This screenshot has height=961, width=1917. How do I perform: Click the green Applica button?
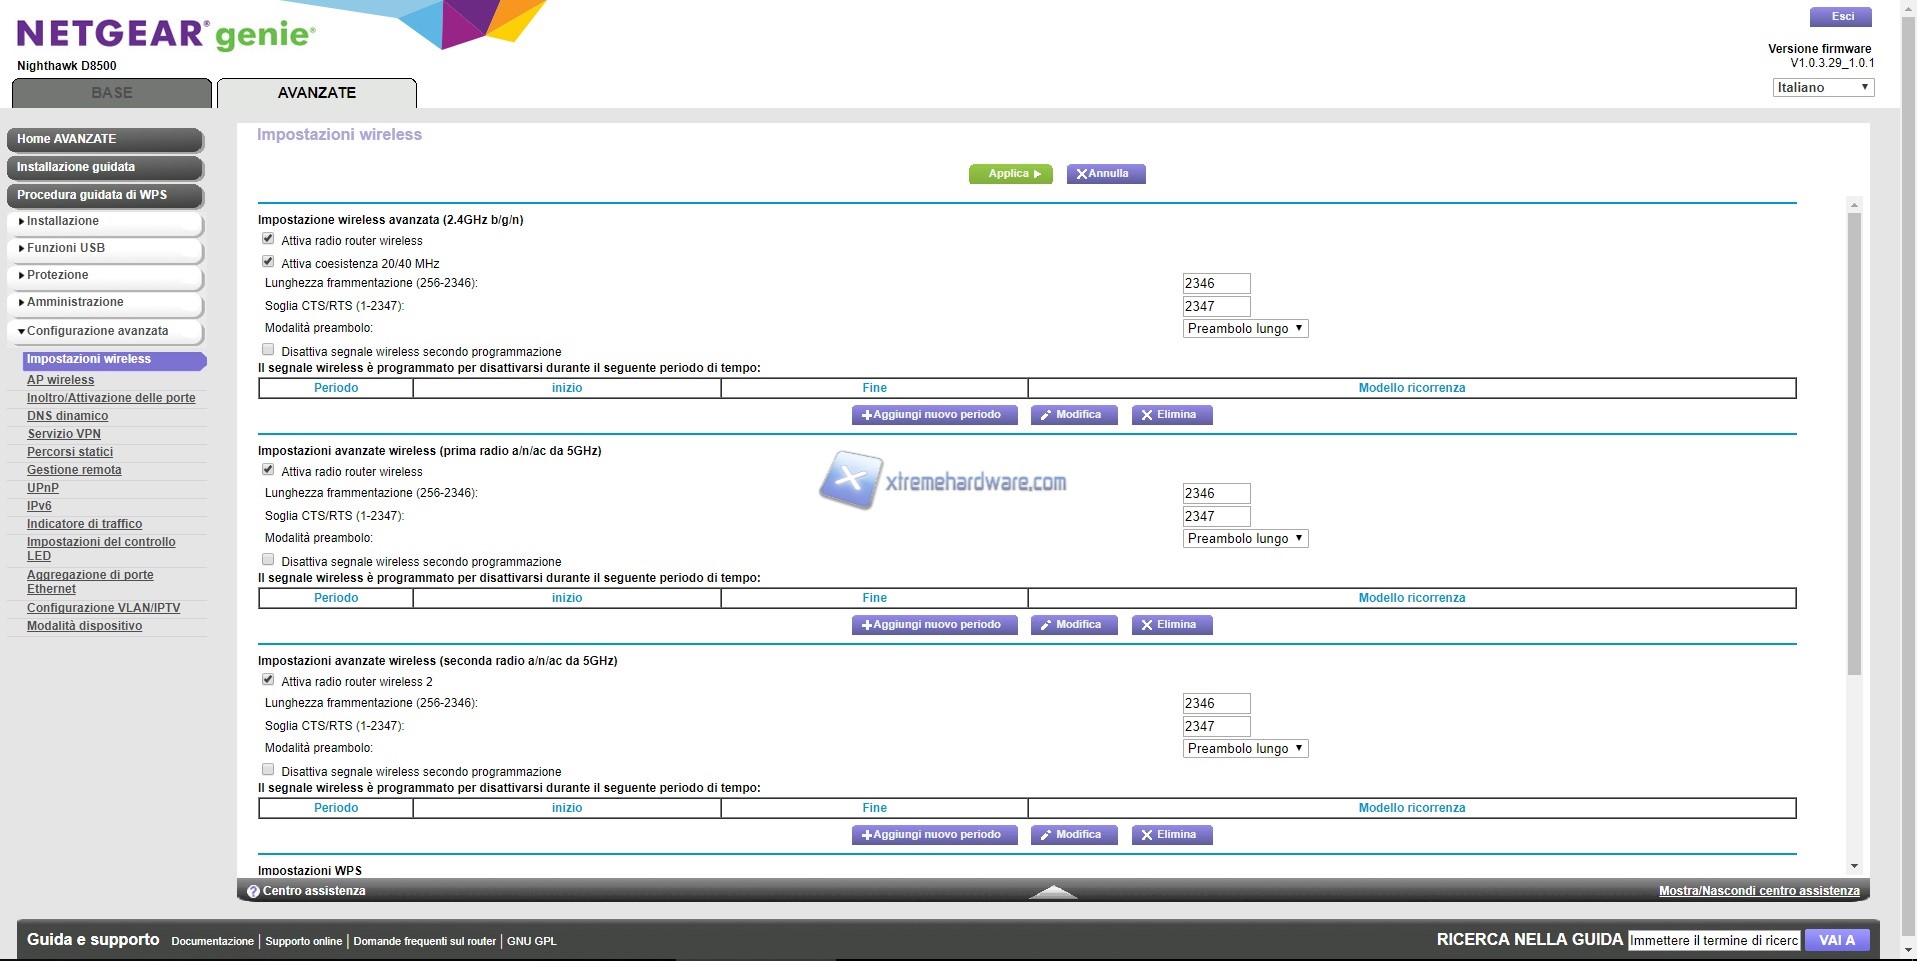click(x=1010, y=174)
